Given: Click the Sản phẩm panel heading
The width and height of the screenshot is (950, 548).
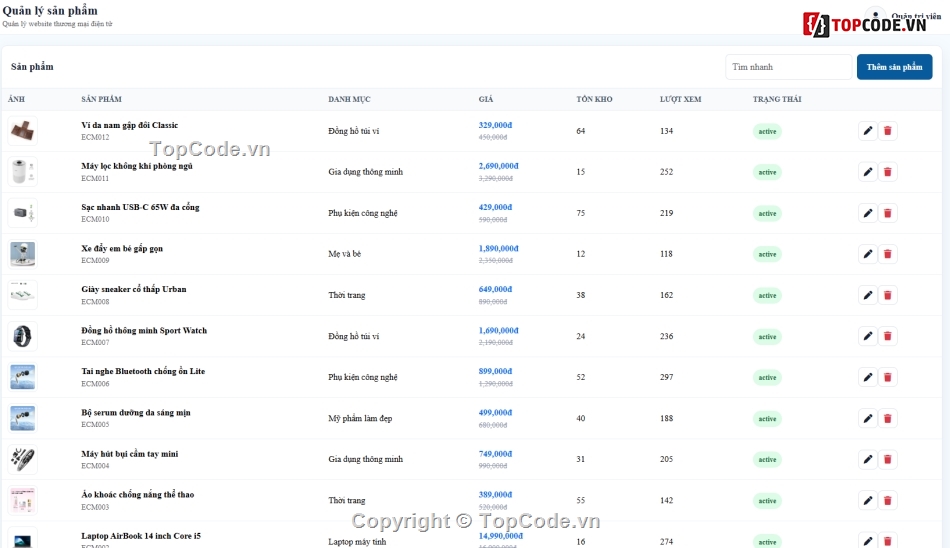Looking at the screenshot, I should pyautogui.click(x=32, y=67).
